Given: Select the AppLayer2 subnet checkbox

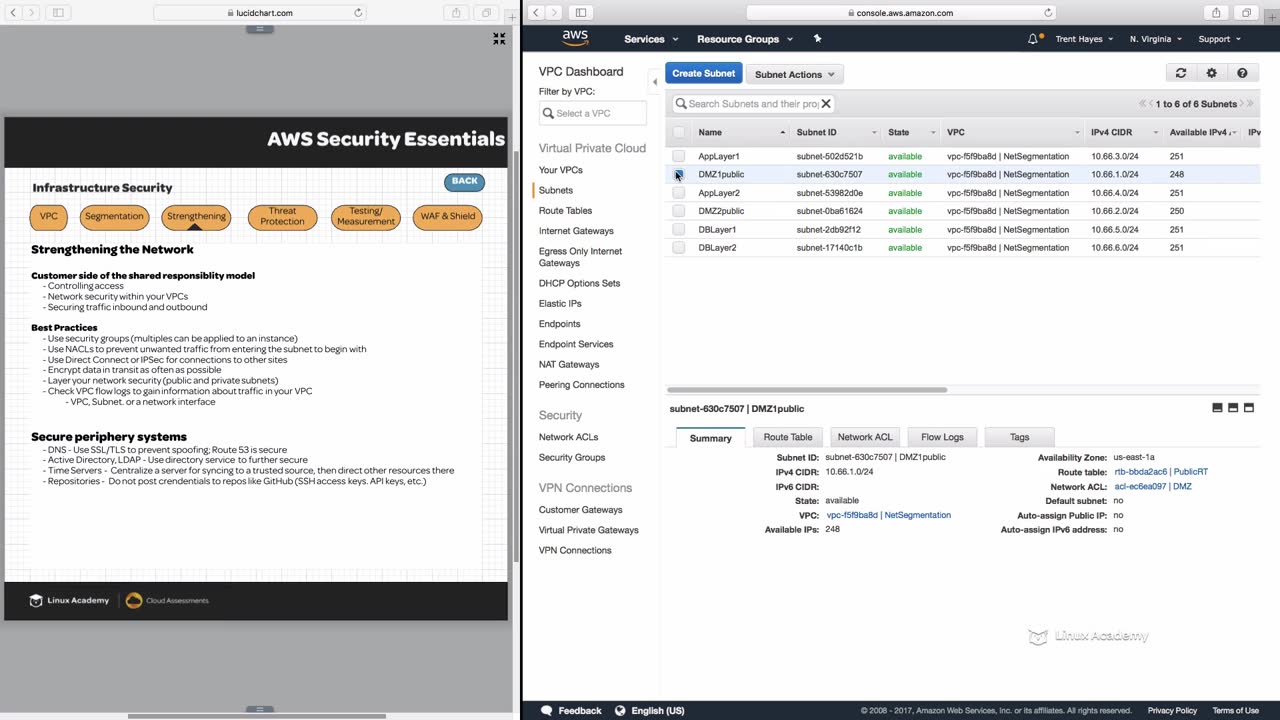Looking at the screenshot, I should pyautogui.click(x=679, y=193).
